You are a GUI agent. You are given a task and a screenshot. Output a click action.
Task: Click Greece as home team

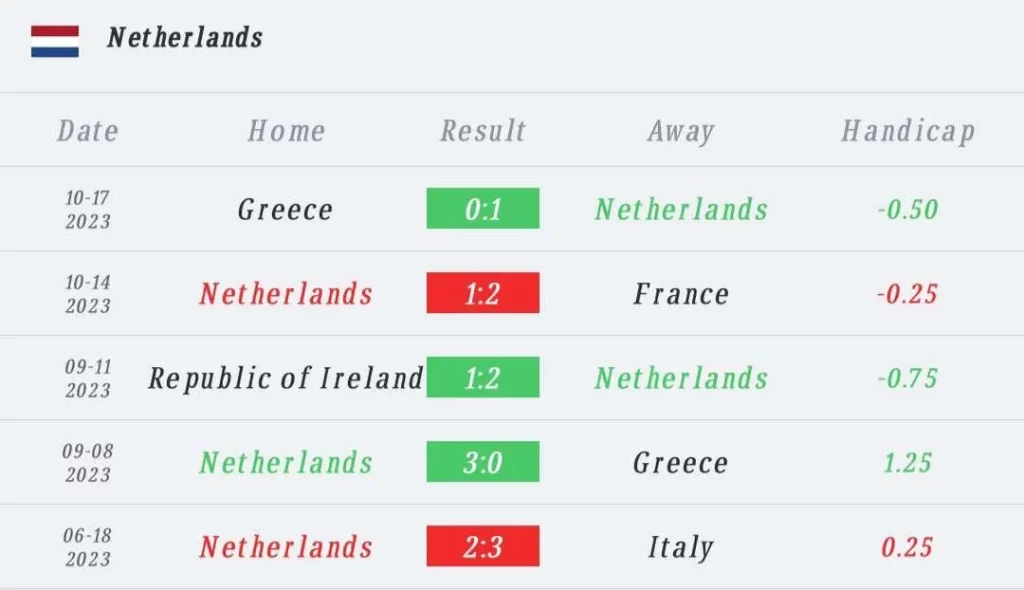point(285,210)
